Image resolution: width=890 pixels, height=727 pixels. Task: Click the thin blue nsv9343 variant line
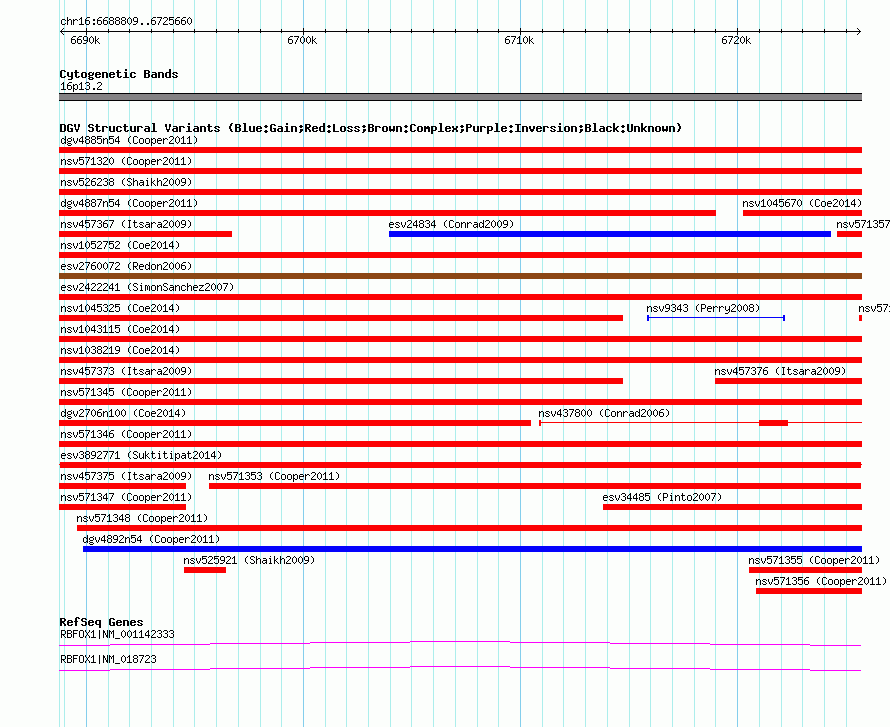tap(716, 318)
